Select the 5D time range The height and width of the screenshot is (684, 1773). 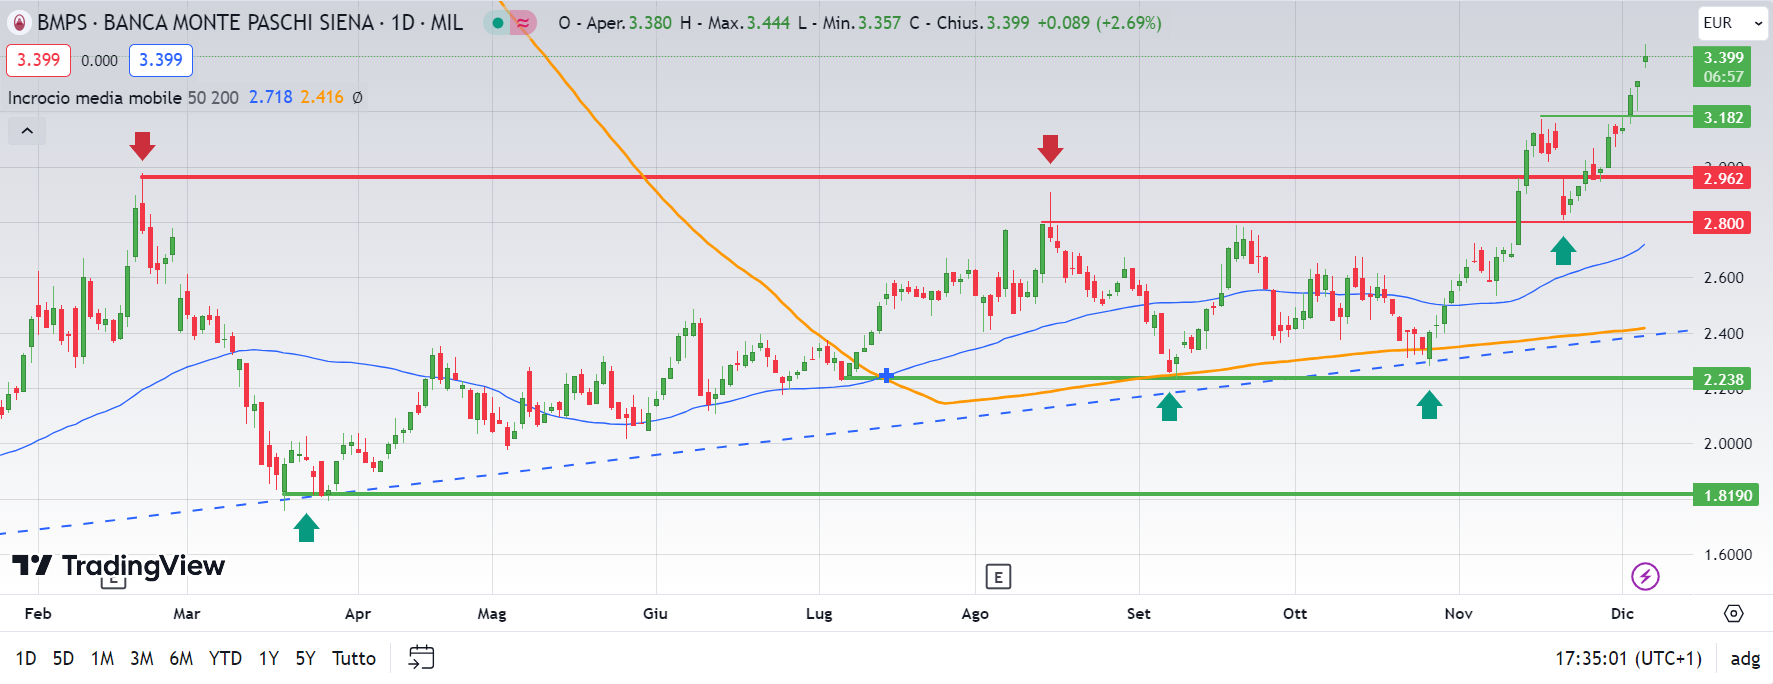coord(63,658)
